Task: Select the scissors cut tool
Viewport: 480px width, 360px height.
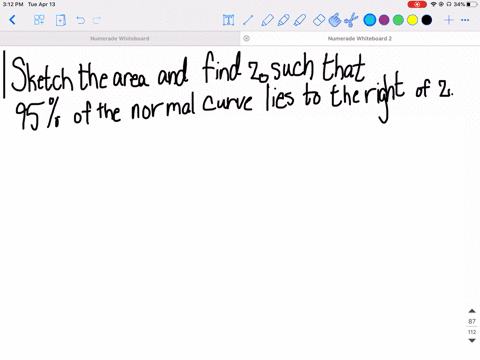Action: (351, 20)
